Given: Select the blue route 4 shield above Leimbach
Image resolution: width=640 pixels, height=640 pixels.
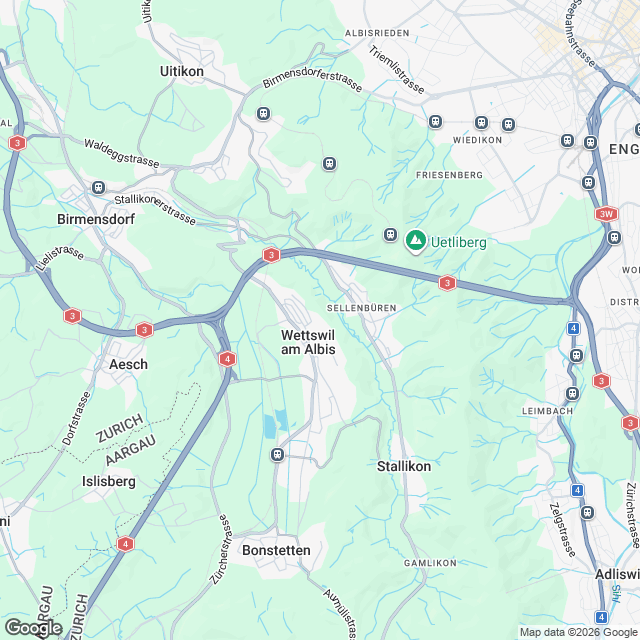Looking at the screenshot, I should pyautogui.click(x=573, y=328).
